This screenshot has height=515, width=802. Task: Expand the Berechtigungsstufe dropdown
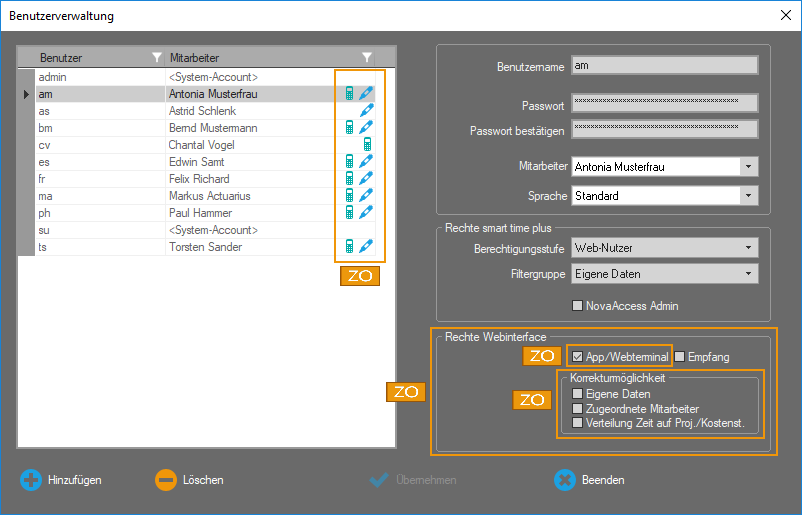(x=747, y=248)
